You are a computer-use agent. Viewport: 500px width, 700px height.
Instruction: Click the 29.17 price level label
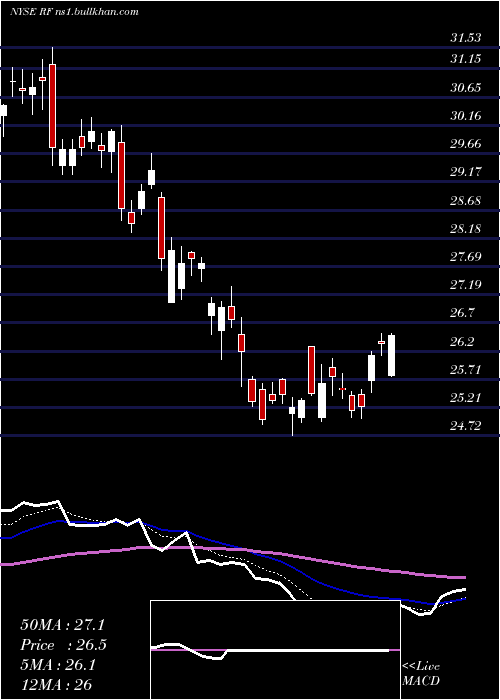[x=466, y=172]
